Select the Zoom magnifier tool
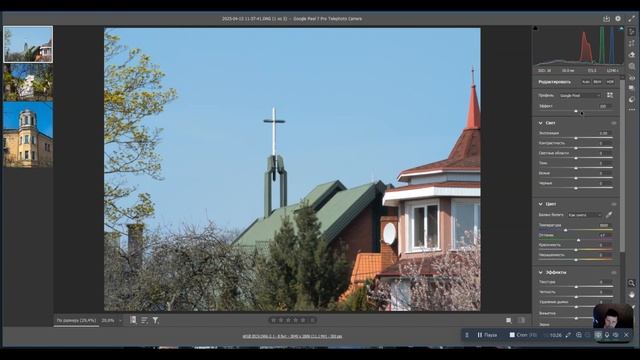Image resolution: width=640 pixels, height=360 pixels. click(x=631, y=283)
